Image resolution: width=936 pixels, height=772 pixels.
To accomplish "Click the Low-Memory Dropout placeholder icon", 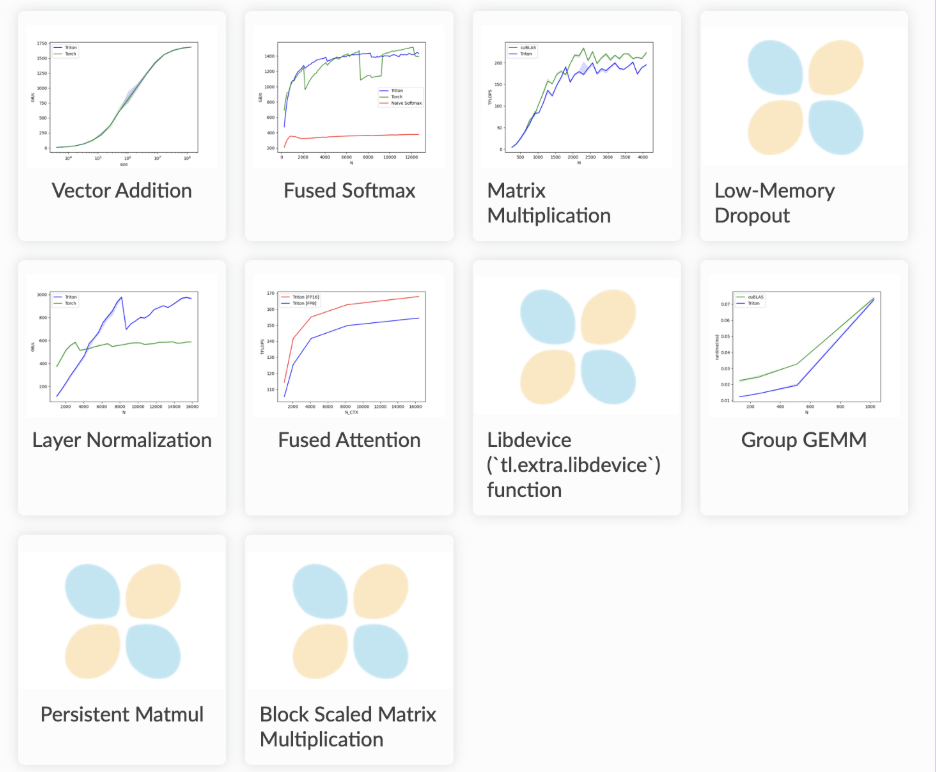I will (x=805, y=97).
